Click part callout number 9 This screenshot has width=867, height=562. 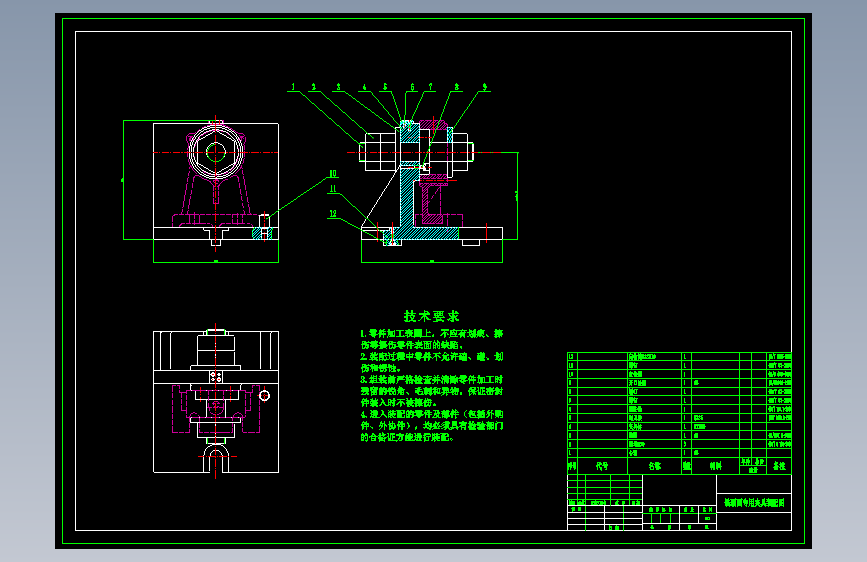(x=484, y=87)
